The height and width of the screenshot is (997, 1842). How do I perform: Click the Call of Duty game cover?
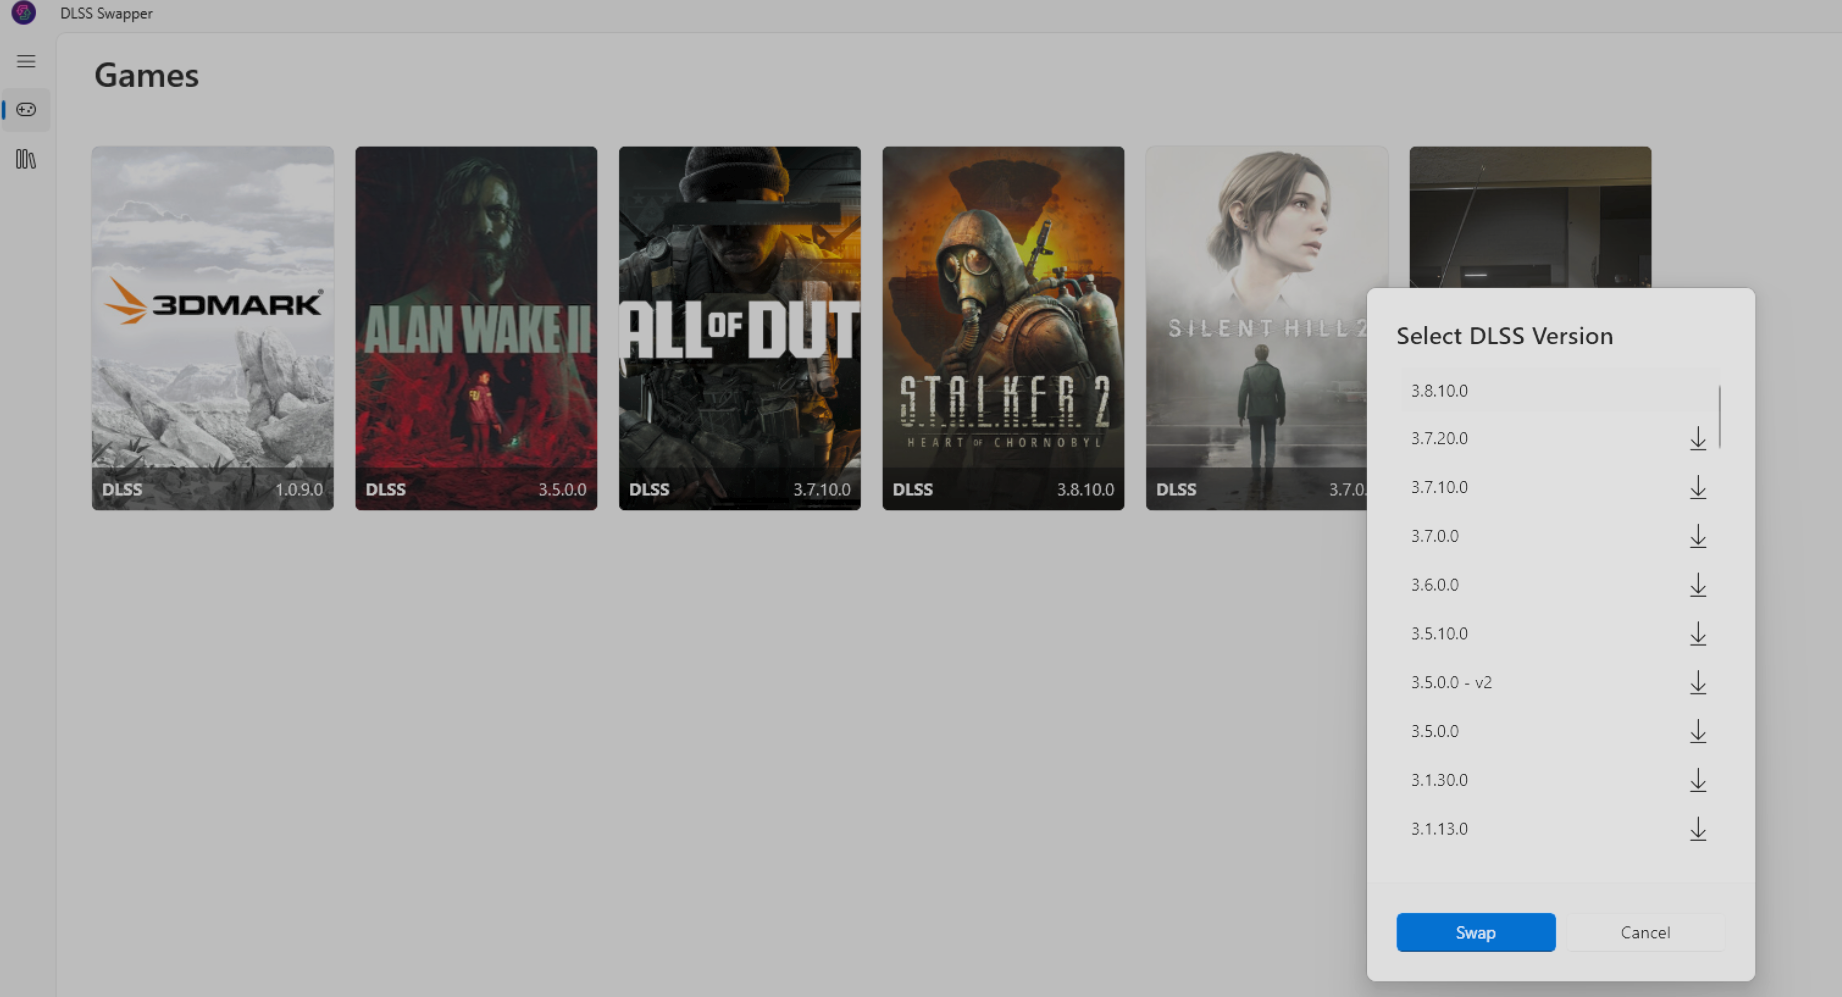click(740, 328)
